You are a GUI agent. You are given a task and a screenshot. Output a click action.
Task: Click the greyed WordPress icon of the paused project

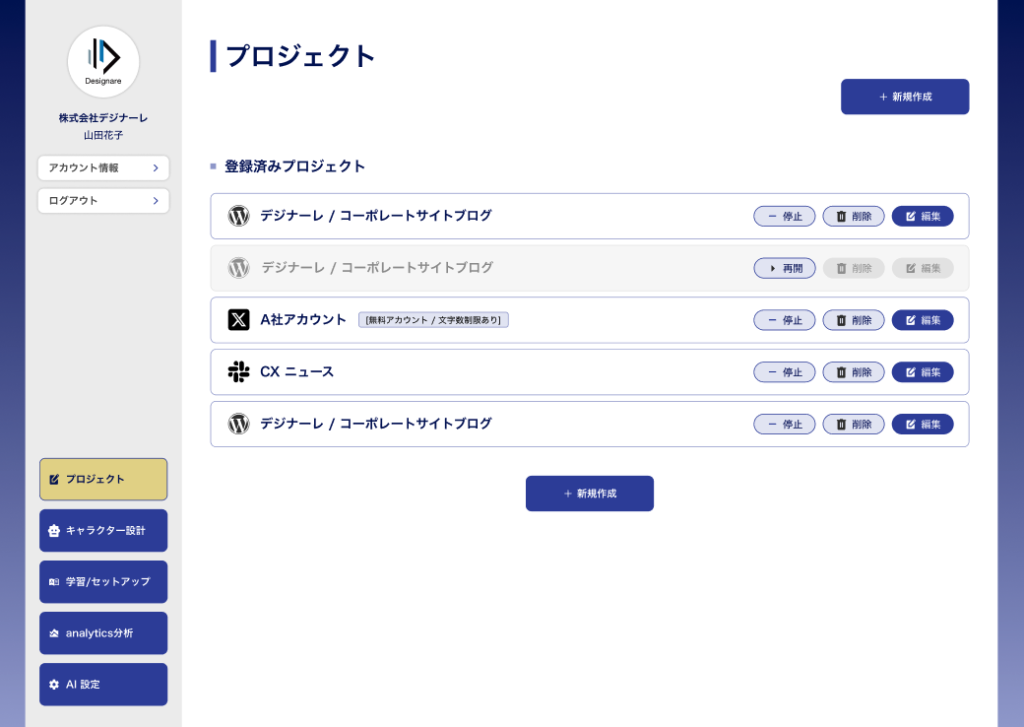(238, 268)
